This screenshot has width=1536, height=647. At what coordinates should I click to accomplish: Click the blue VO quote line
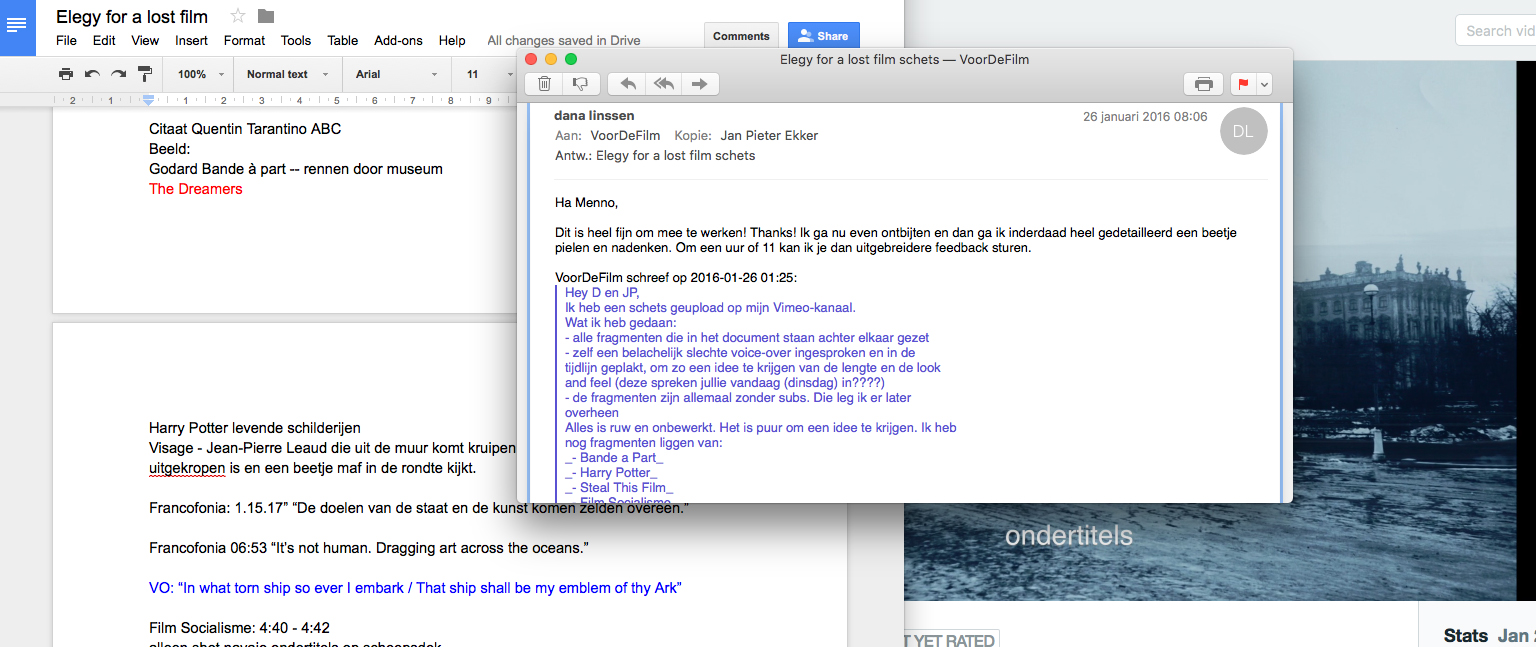pos(415,588)
